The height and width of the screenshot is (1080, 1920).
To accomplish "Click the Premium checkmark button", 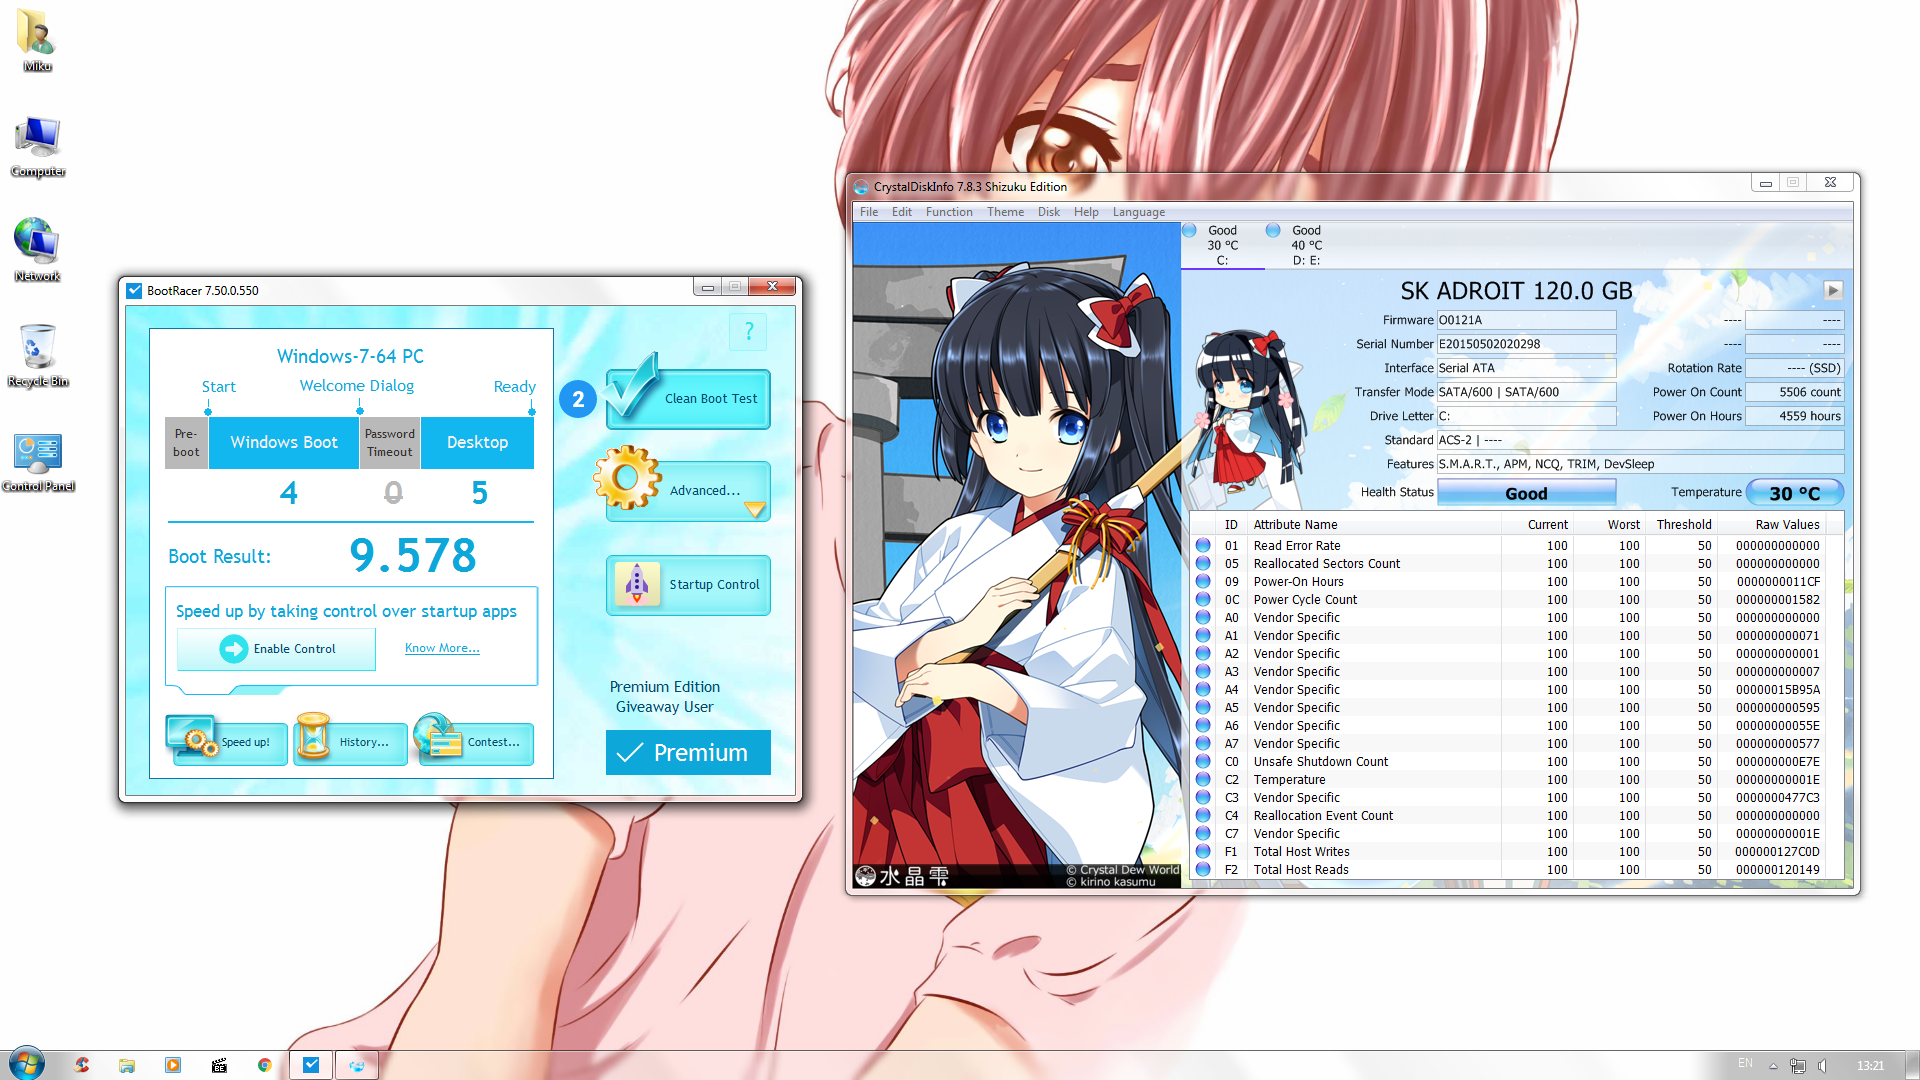I will click(x=688, y=753).
